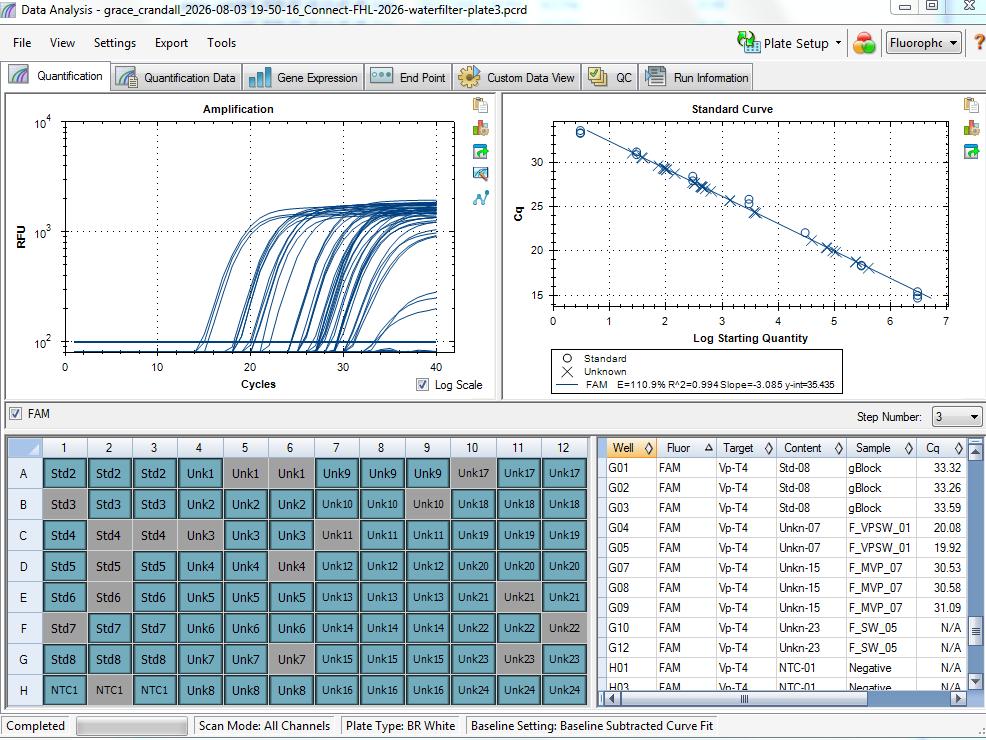Click the baseline threshold curve icon
Image resolution: width=986 pixels, height=740 pixels.
pyautogui.click(x=480, y=198)
